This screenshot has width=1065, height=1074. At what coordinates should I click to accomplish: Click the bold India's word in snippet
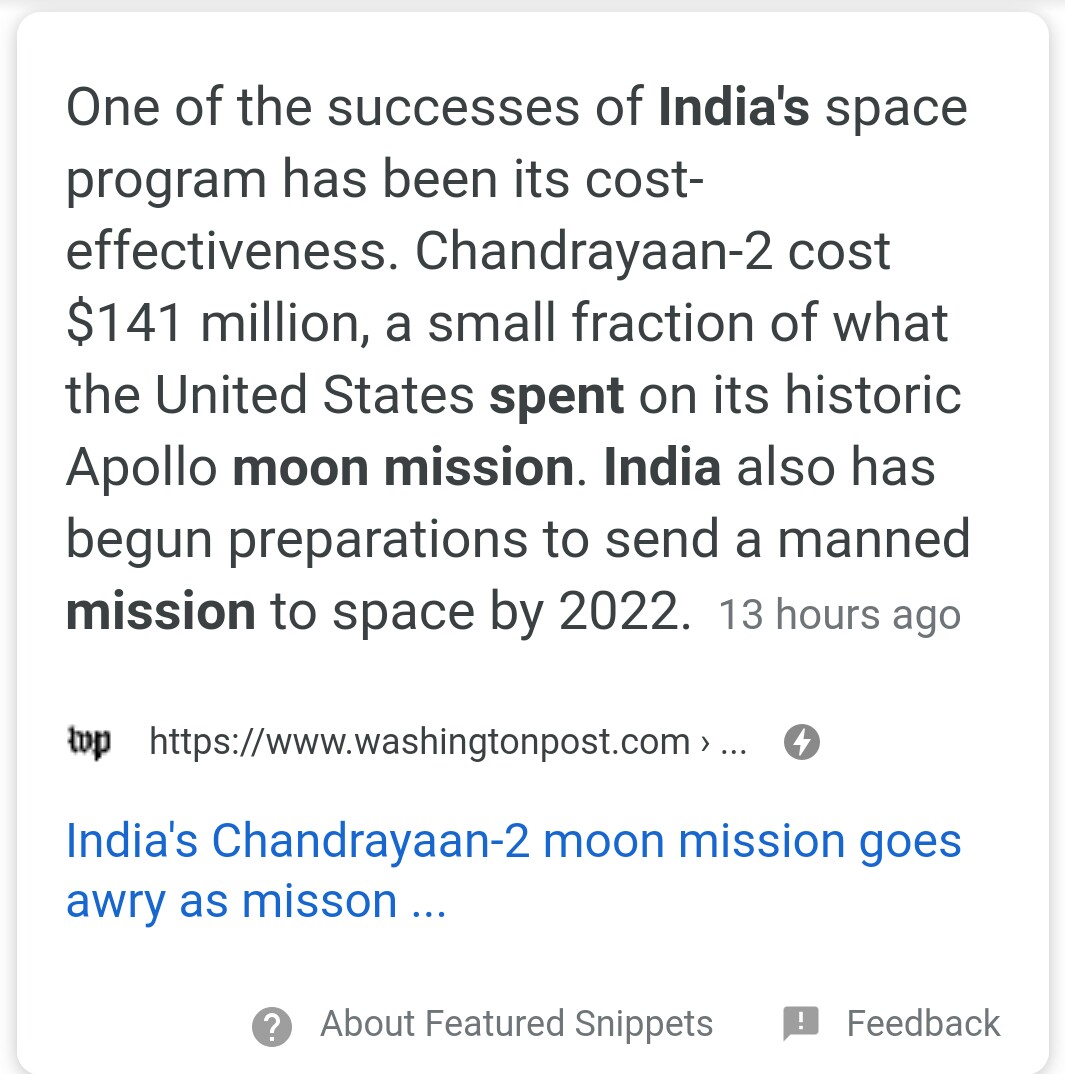coord(734,108)
